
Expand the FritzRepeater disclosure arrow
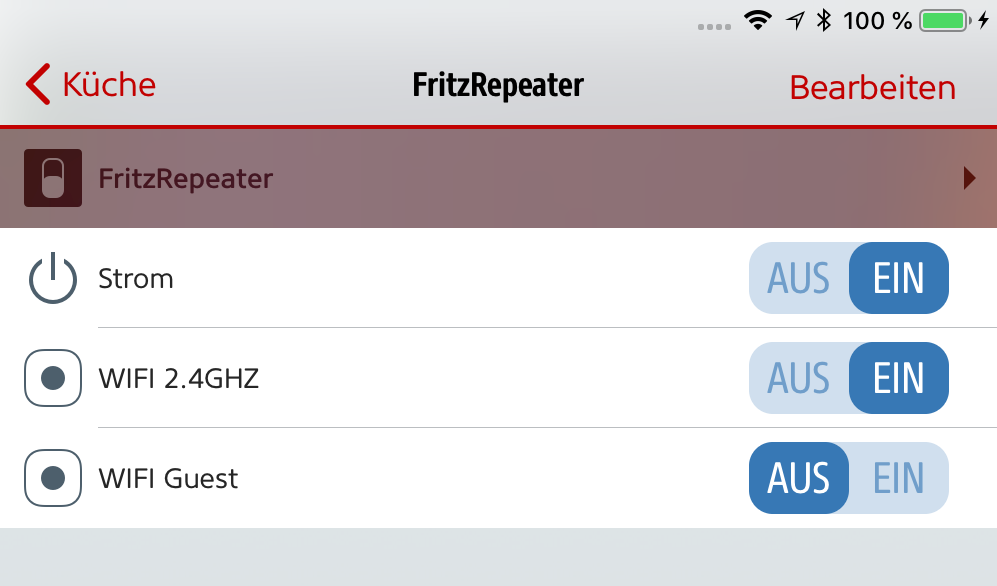[x=968, y=178]
